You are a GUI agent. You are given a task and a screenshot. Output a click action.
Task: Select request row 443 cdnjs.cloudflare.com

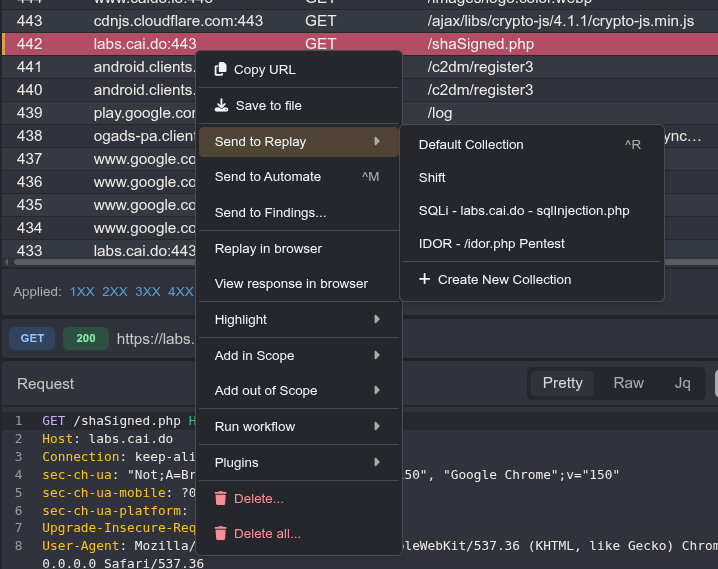point(360,21)
